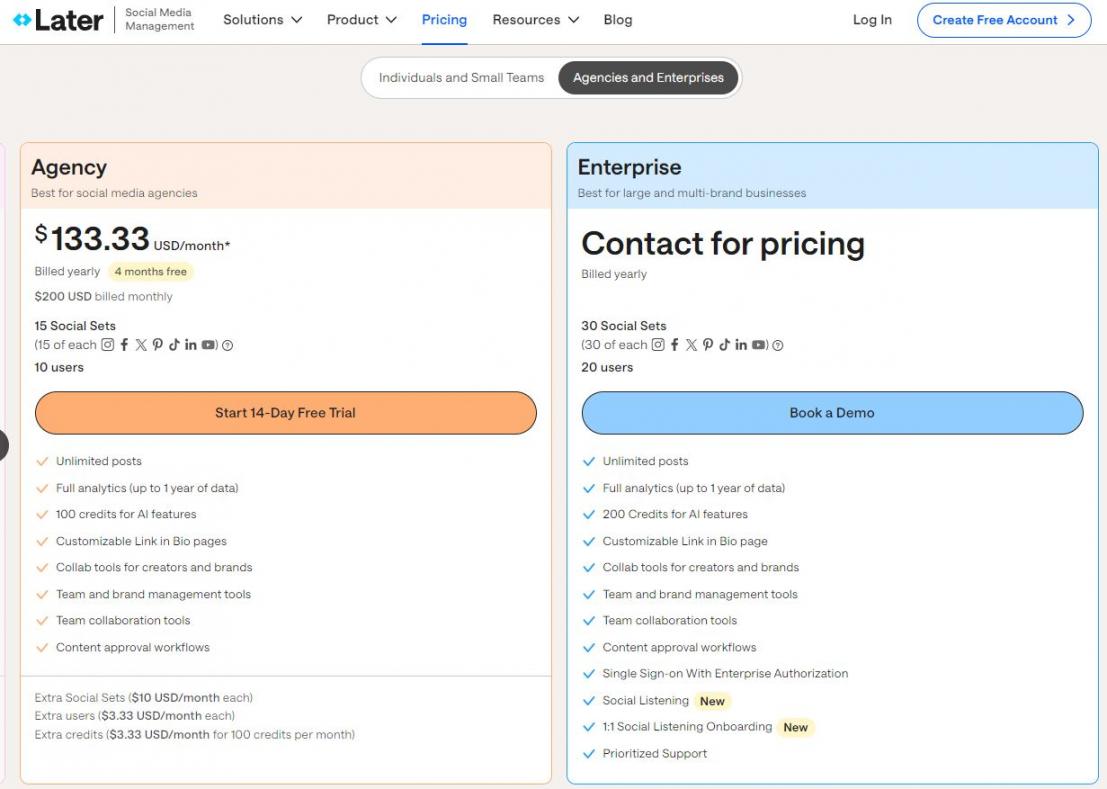The width and height of the screenshot is (1107, 789).
Task: Go to the Blog page
Action: pyautogui.click(x=618, y=20)
